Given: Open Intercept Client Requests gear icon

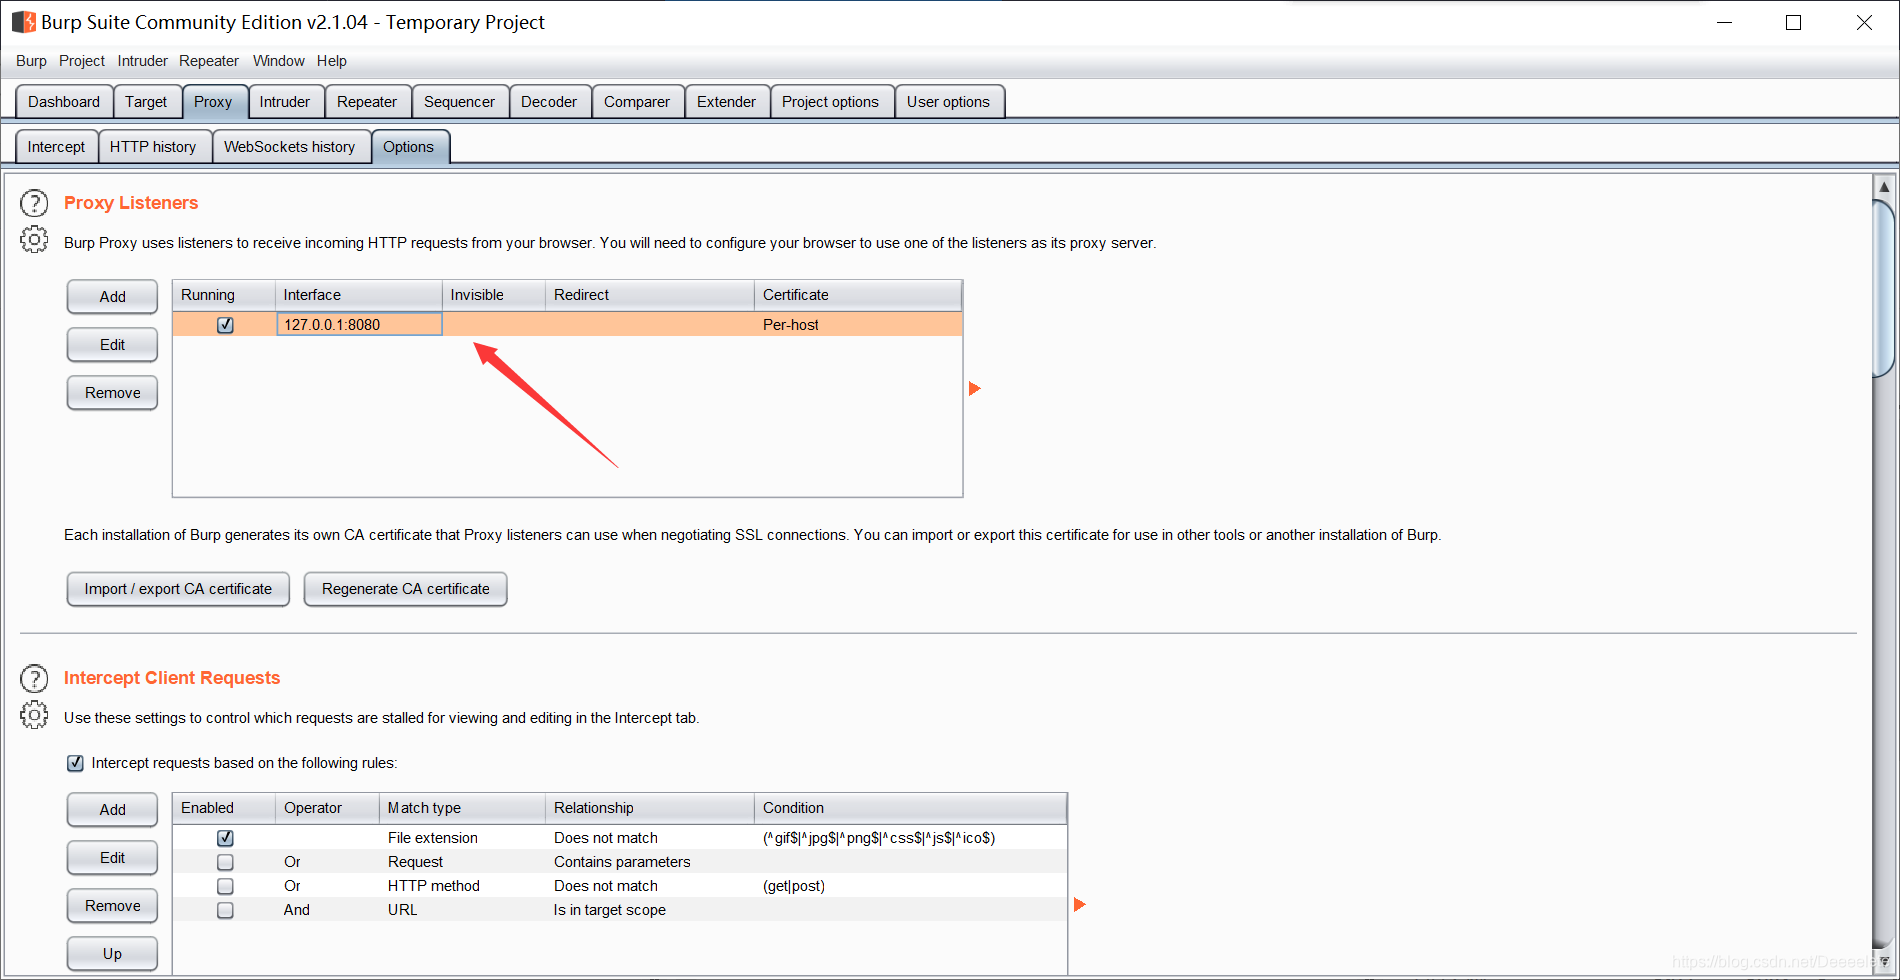Looking at the screenshot, I should pyautogui.click(x=34, y=715).
